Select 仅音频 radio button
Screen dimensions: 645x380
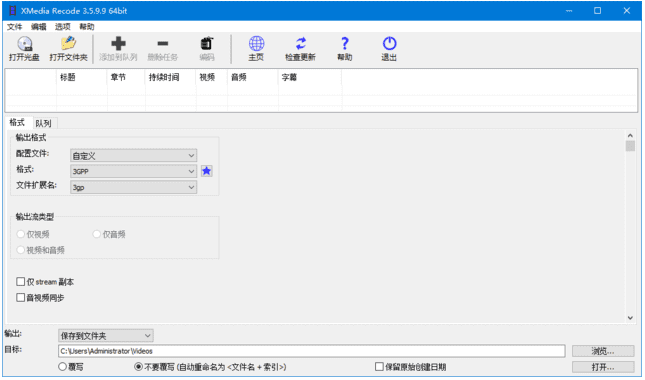pos(97,234)
